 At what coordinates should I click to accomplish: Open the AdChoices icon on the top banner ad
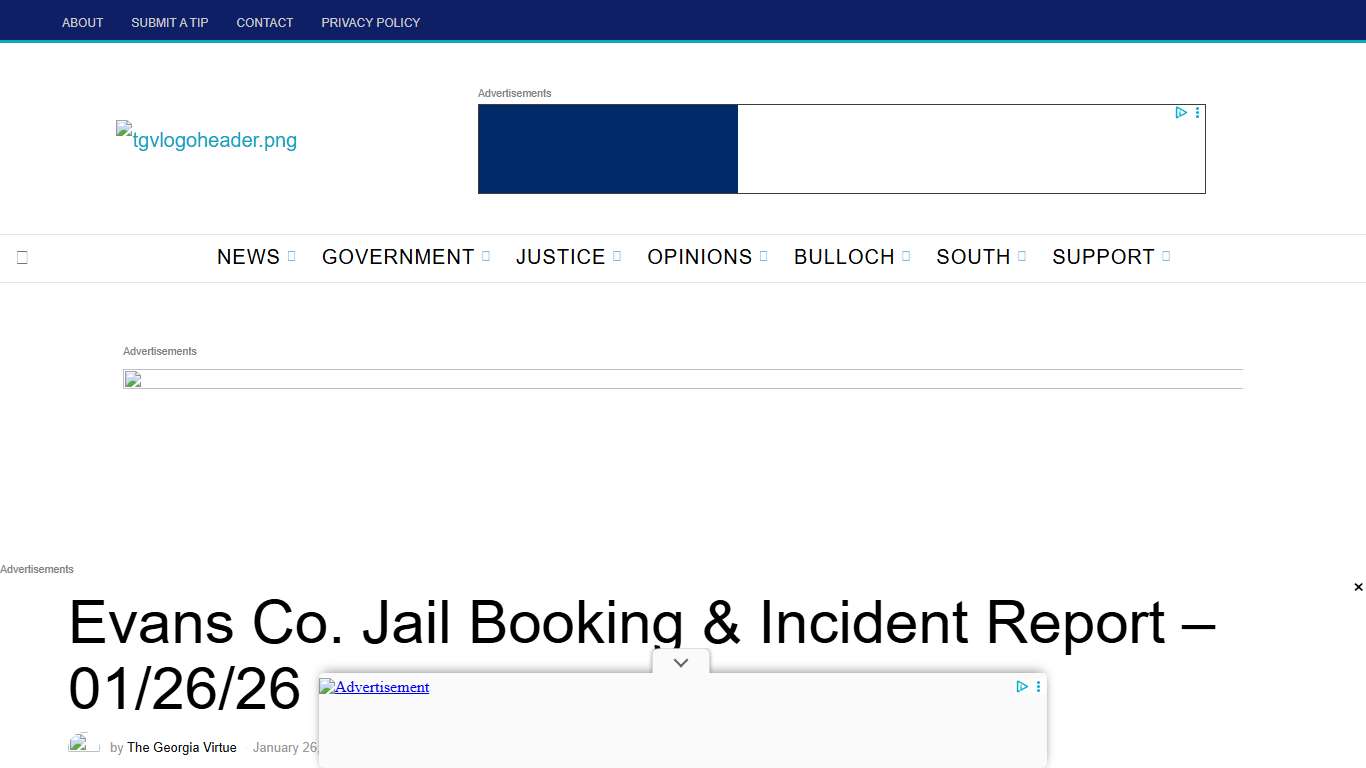coord(1181,113)
